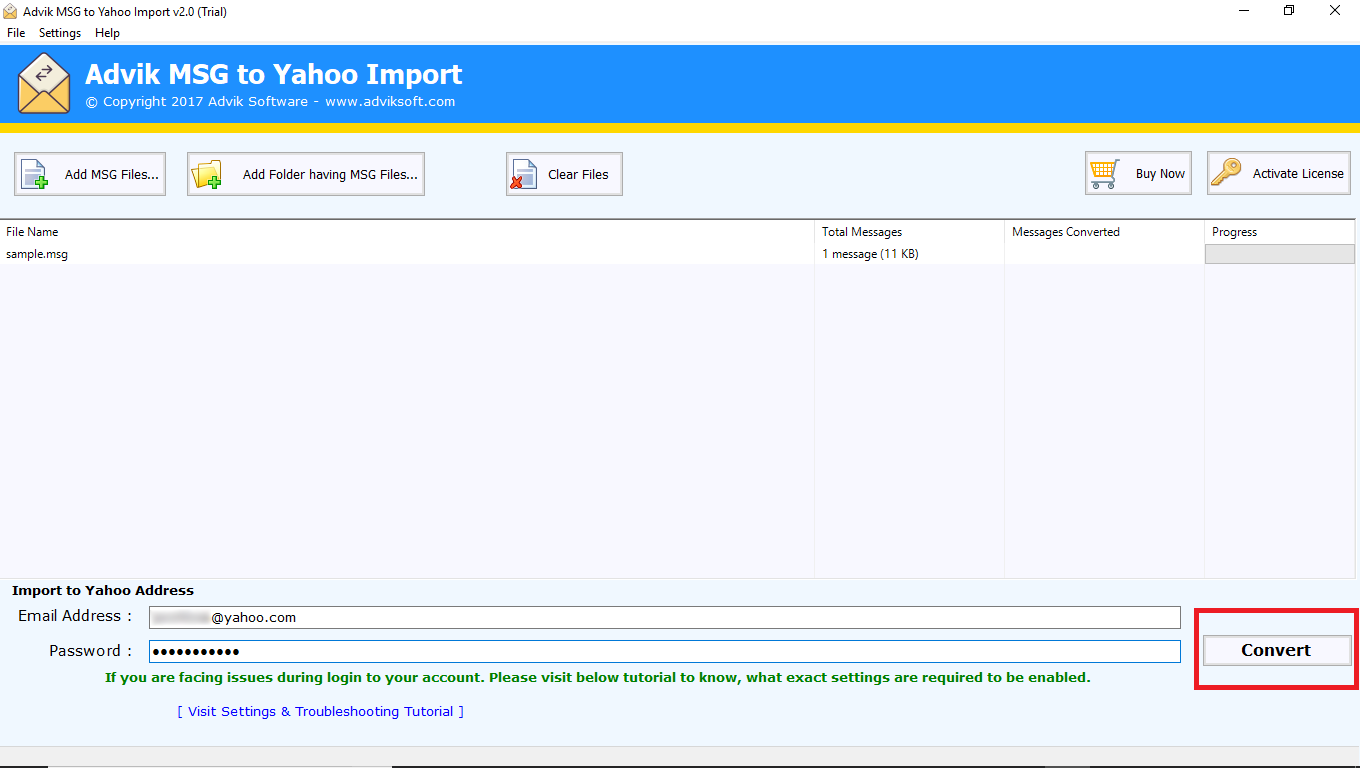Click Add Folder having MSG Files button
The width and height of the screenshot is (1360, 768).
[x=306, y=174]
